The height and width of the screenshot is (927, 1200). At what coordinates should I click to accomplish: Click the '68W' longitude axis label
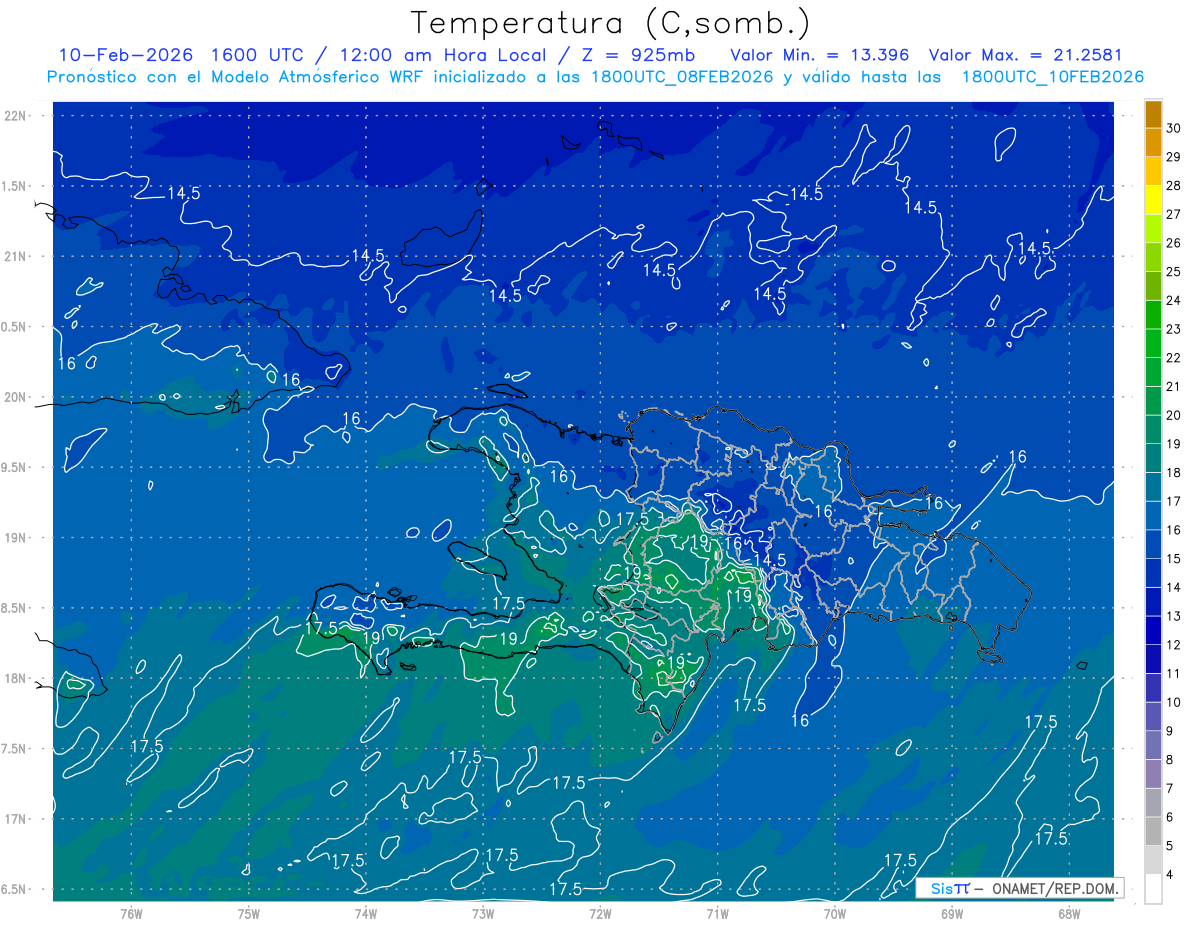pos(1069,914)
